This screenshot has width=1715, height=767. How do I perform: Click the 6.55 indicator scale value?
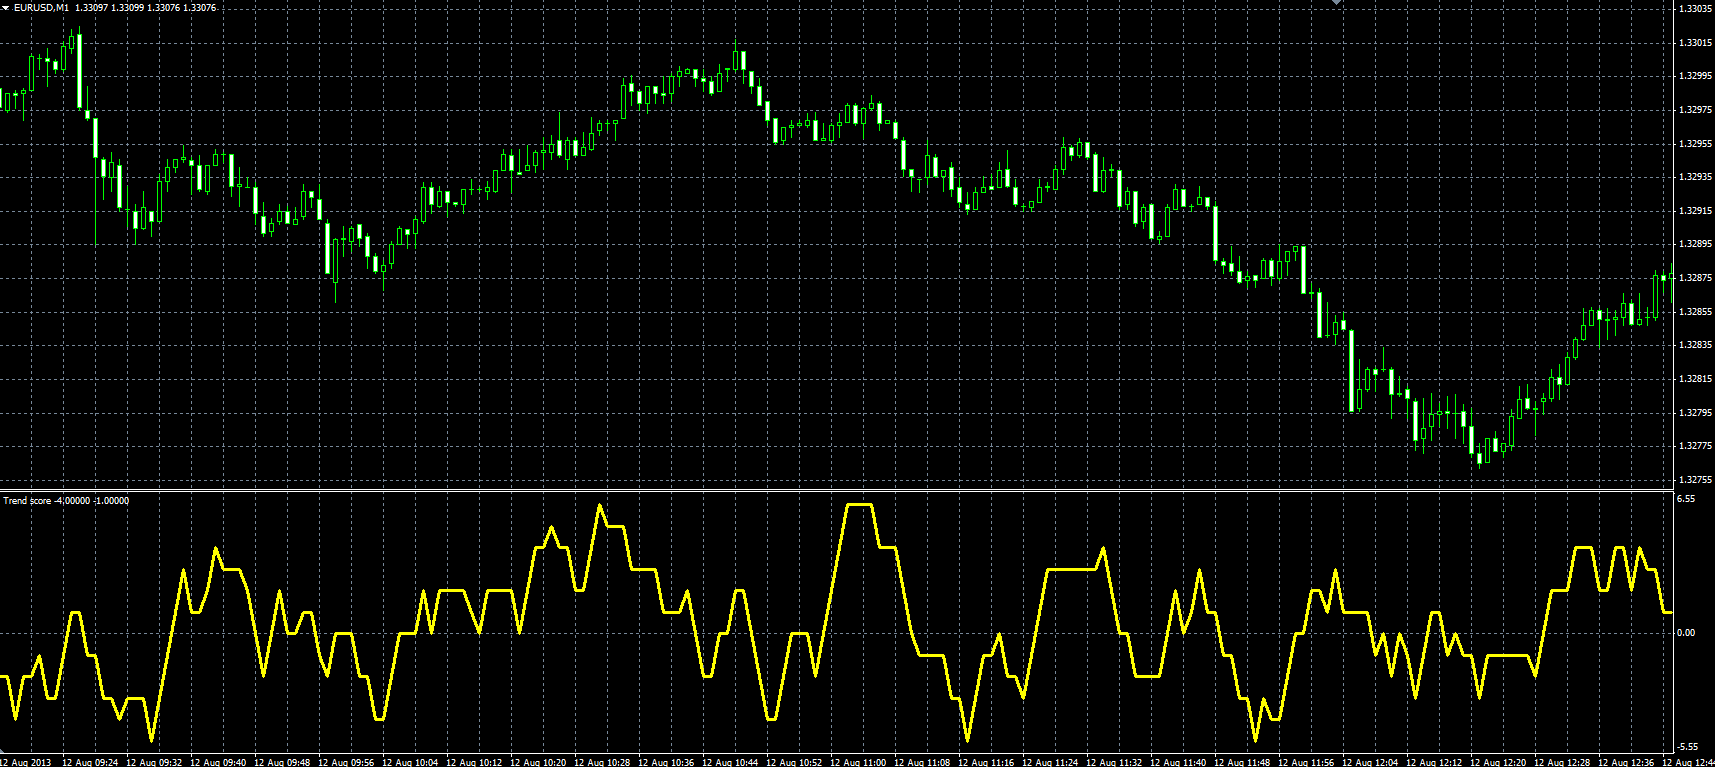(x=1685, y=499)
